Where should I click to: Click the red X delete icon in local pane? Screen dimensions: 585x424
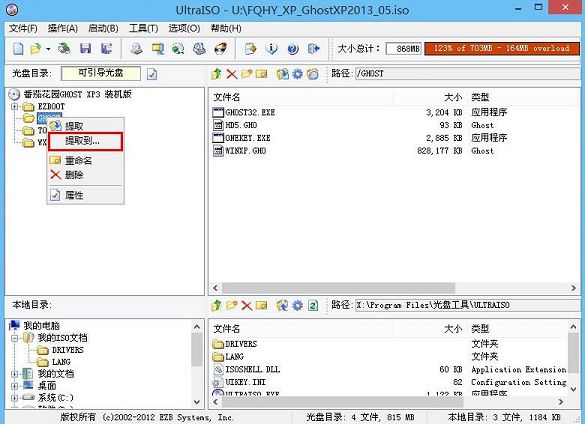(x=247, y=306)
